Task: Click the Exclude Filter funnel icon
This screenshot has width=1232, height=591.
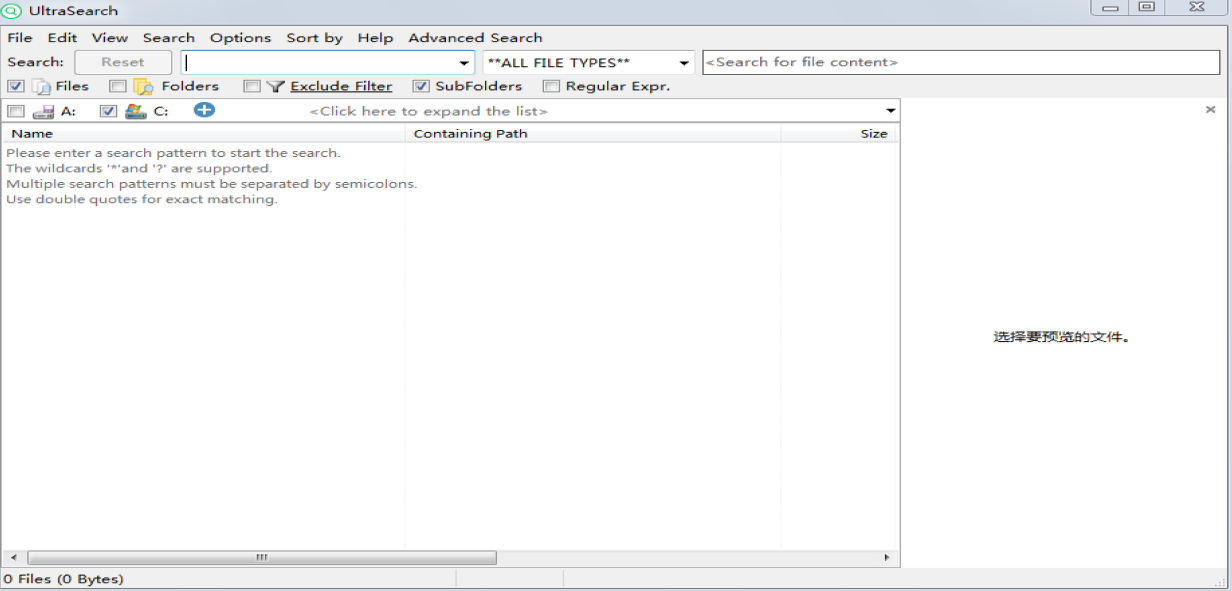Action: [x=276, y=87]
